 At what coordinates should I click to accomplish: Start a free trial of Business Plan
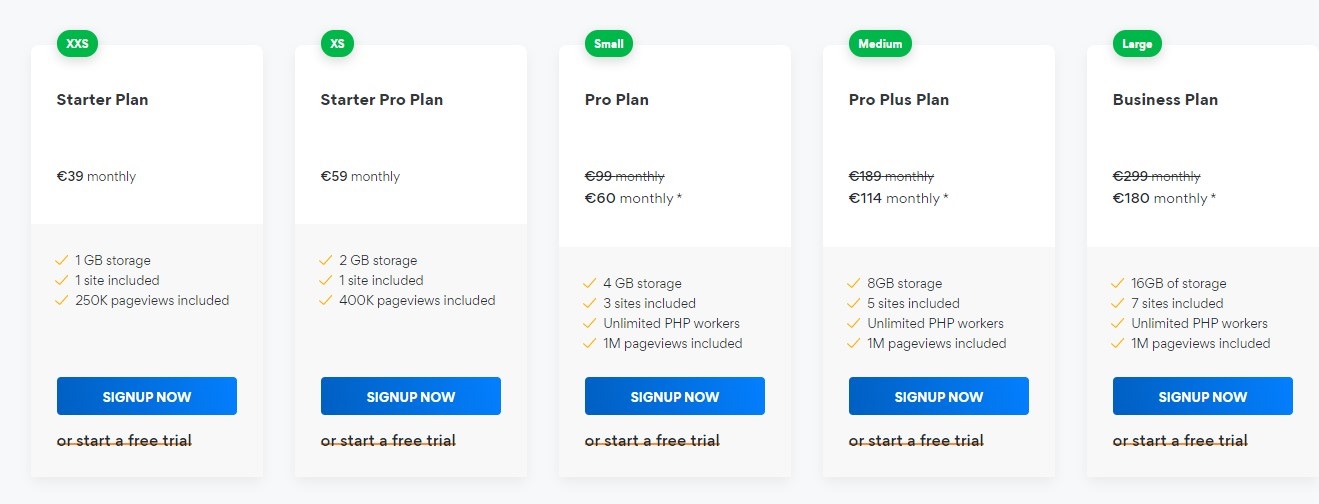1180,440
